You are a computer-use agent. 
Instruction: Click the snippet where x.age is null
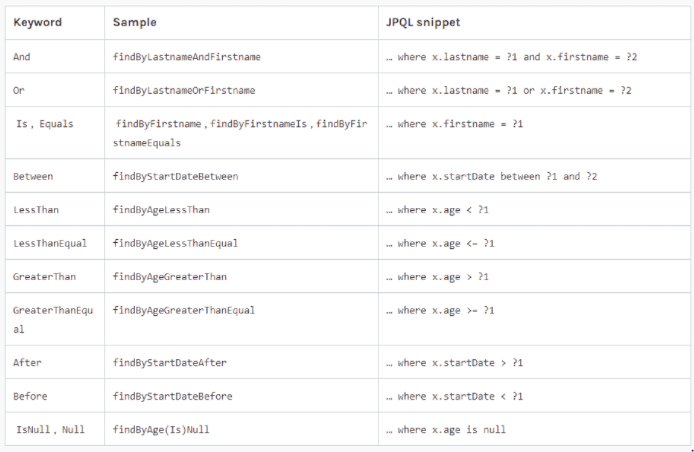click(446, 429)
